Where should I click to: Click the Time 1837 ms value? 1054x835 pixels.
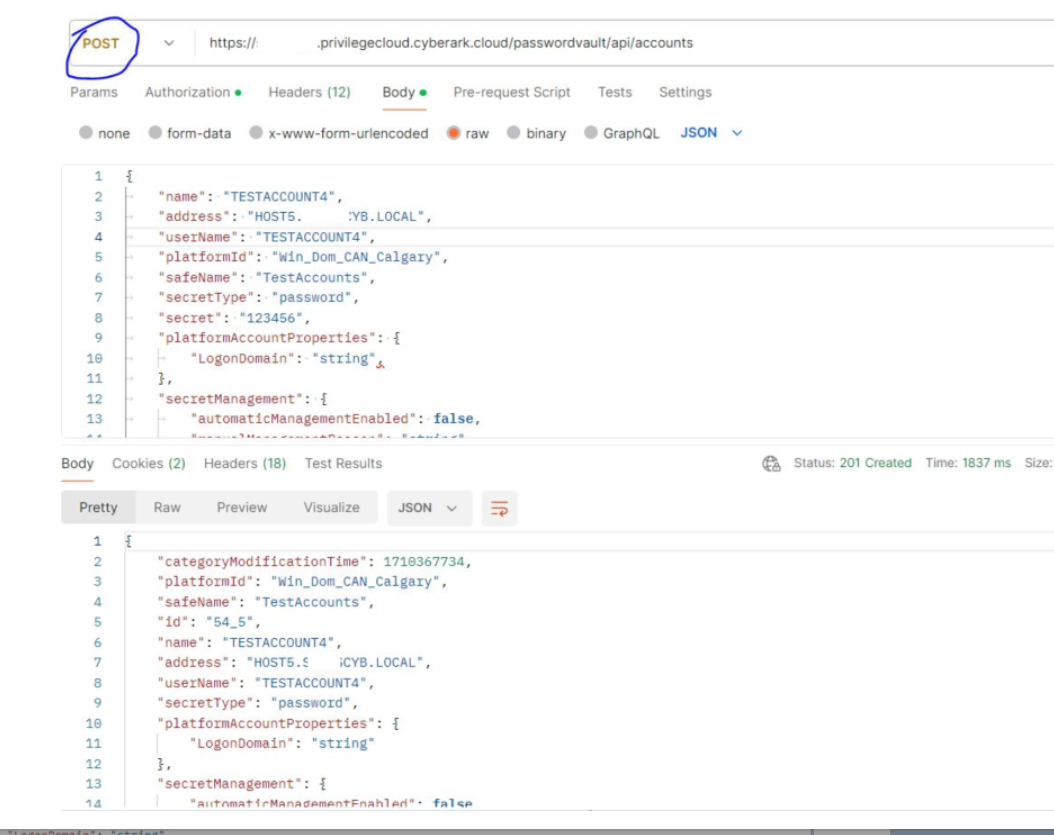click(985, 463)
